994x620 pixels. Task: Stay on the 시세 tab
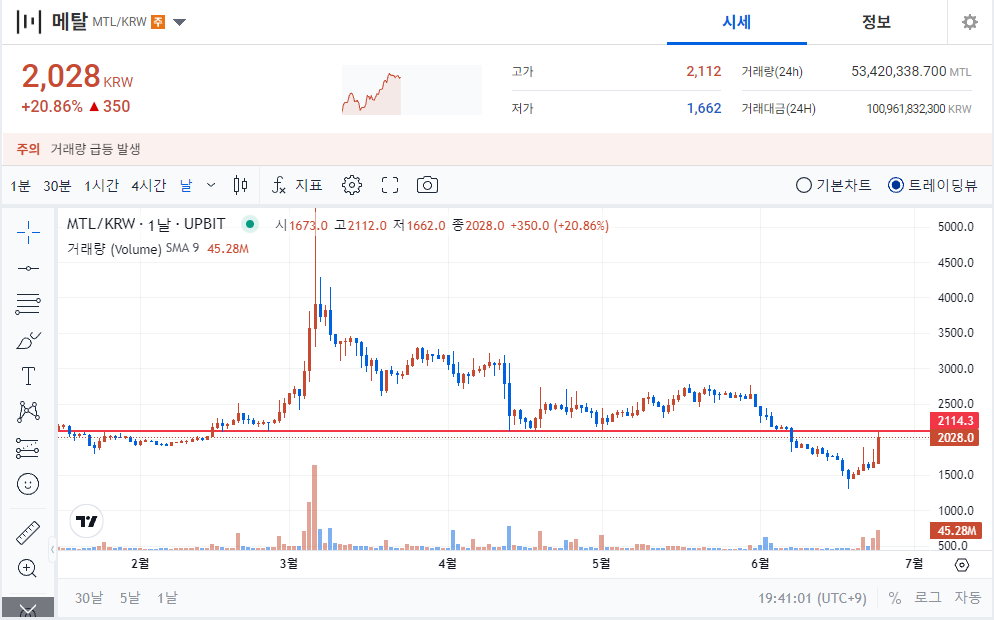click(737, 22)
